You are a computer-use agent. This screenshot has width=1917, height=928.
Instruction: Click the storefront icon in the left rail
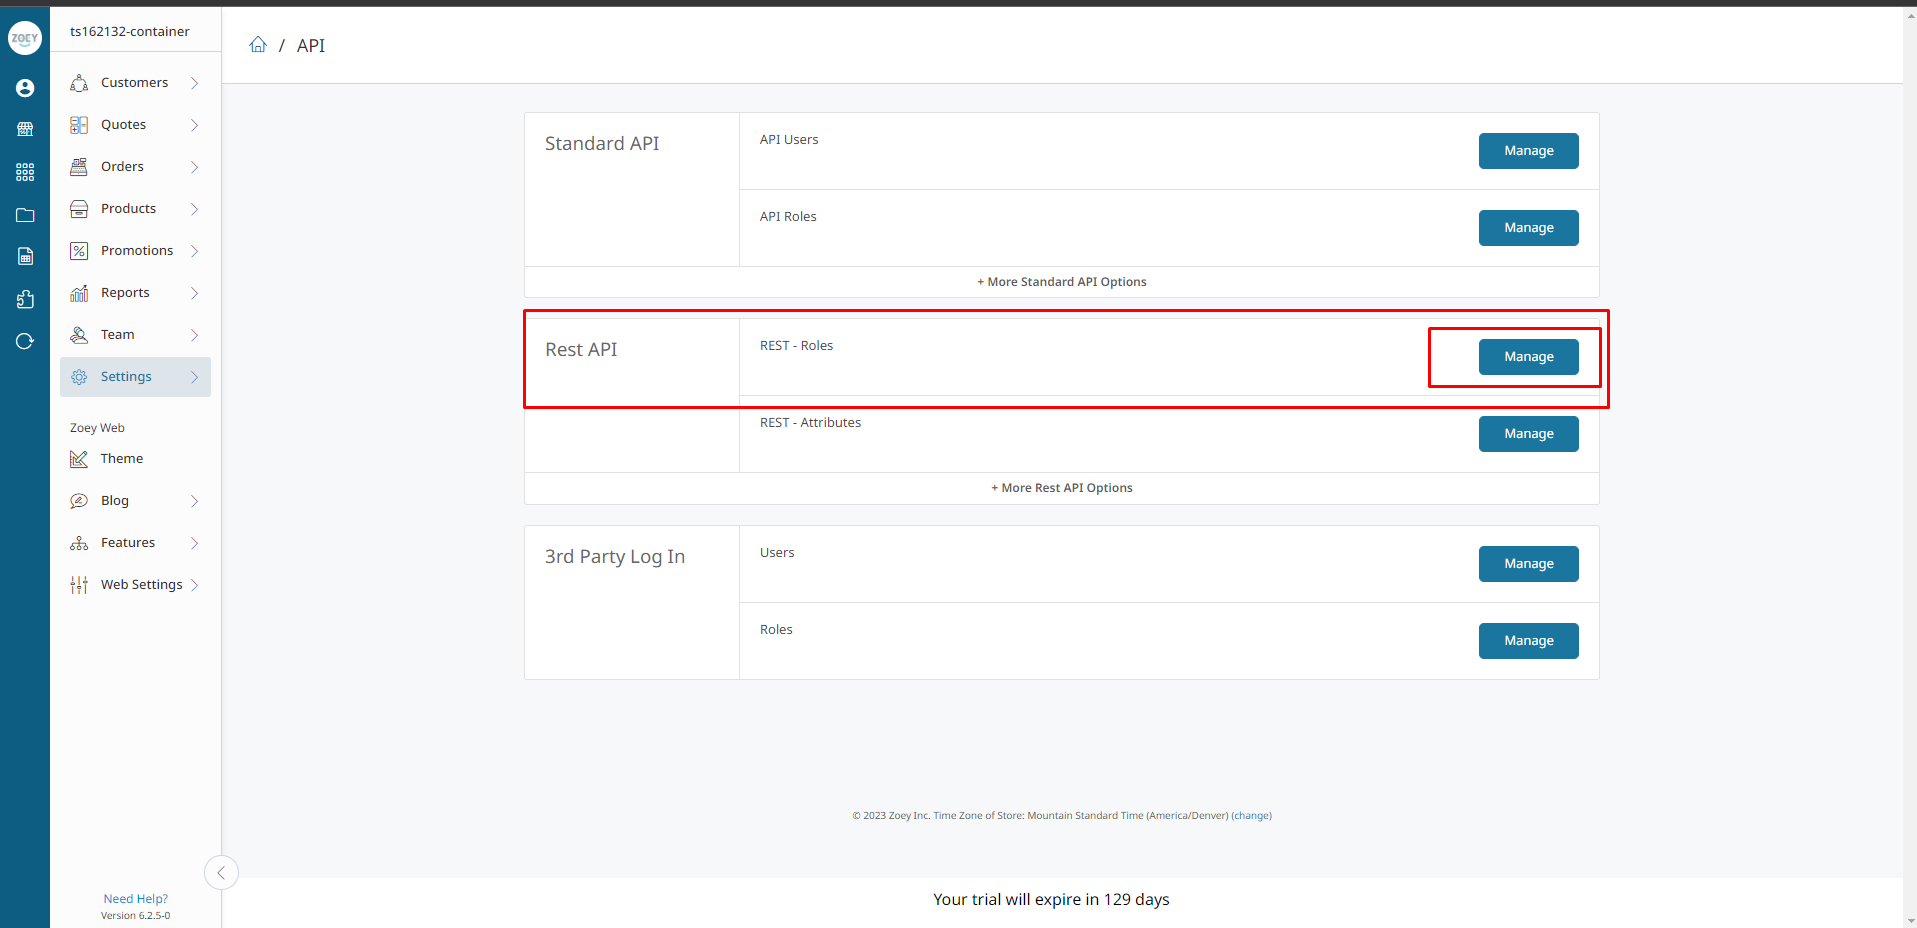tap(25, 129)
